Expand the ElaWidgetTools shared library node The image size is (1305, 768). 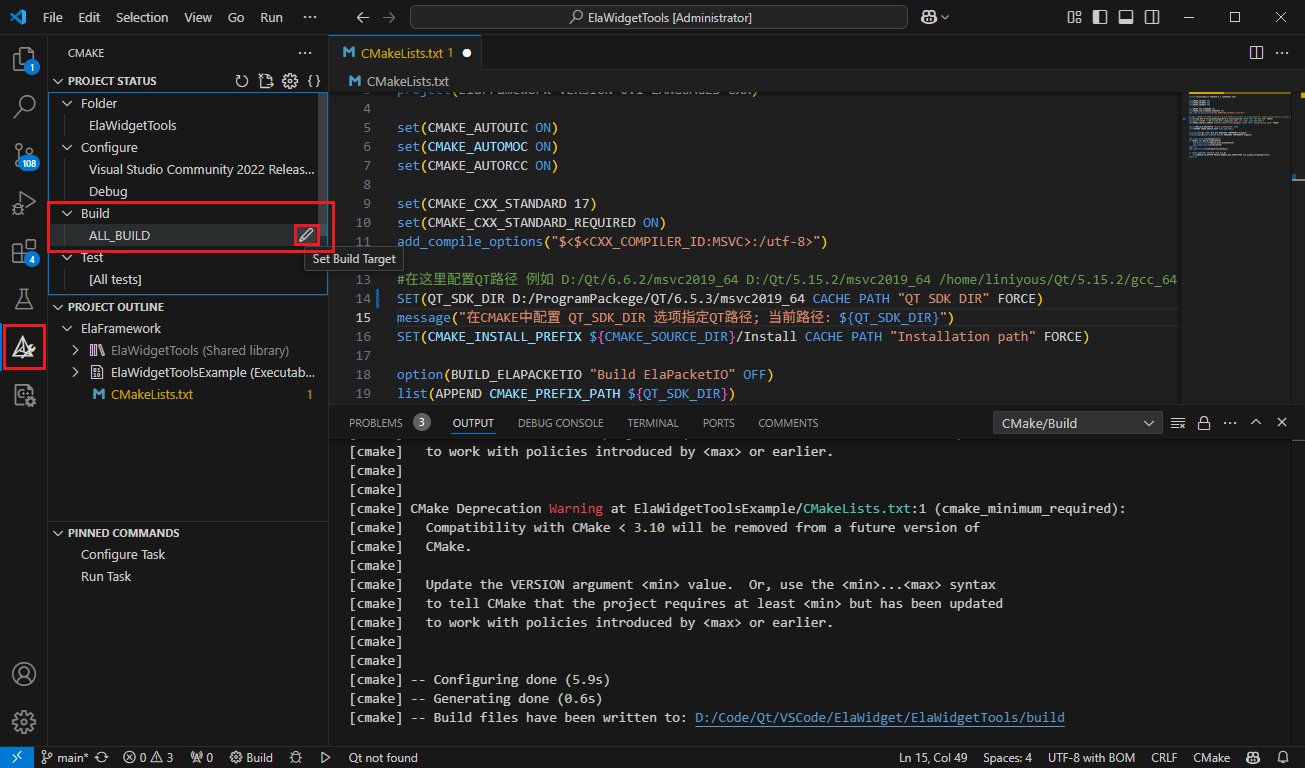coord(75,350)
